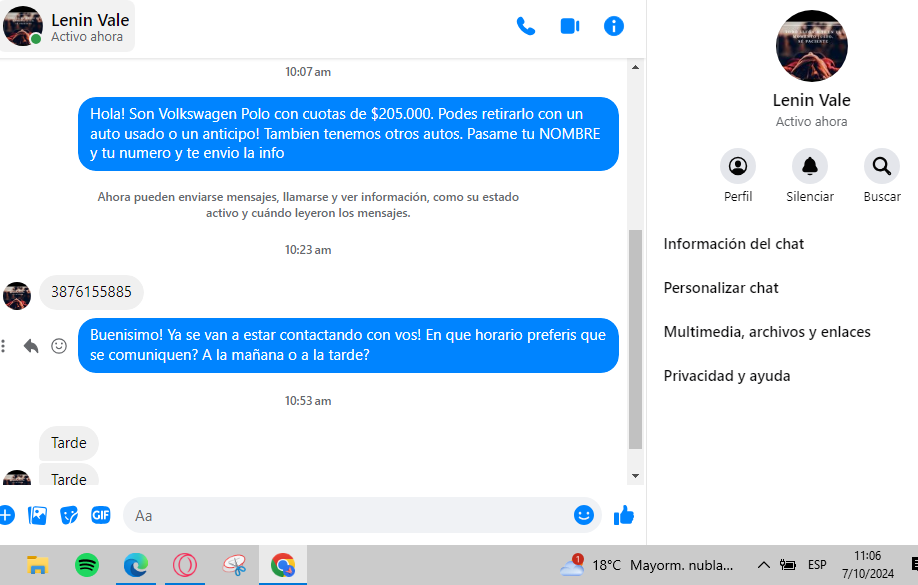Viewport: 918px width, 585px height.
Task: Choose a sticker from the sticker icon
Action: click(69, 515)
